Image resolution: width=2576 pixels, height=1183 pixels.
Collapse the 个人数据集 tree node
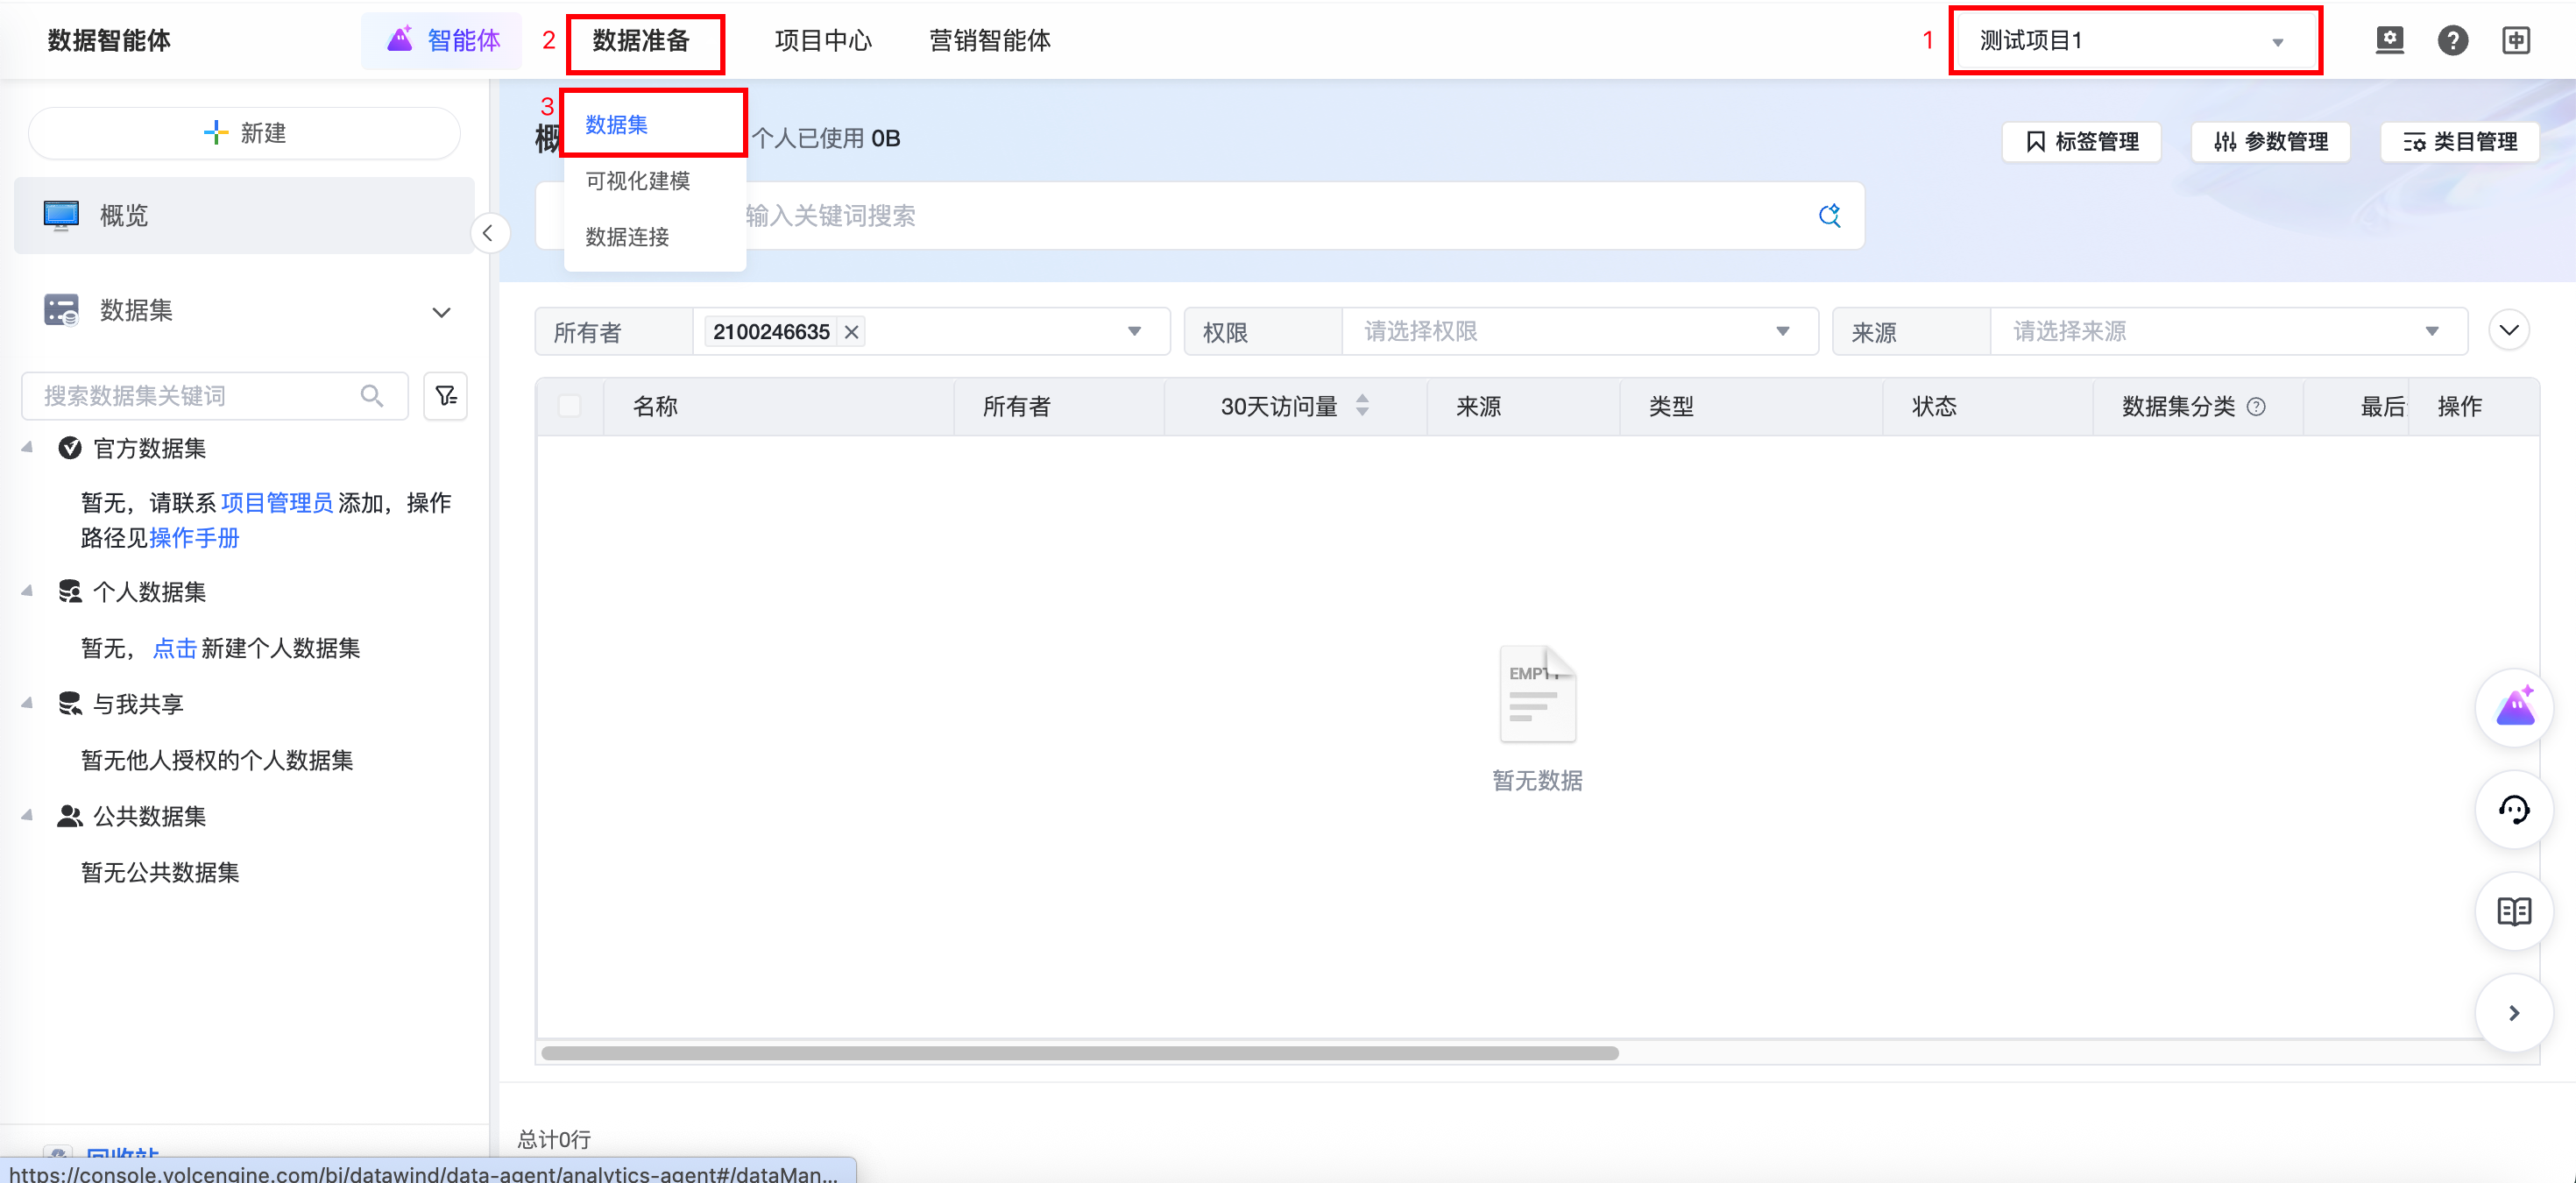[x=27, y=591]
